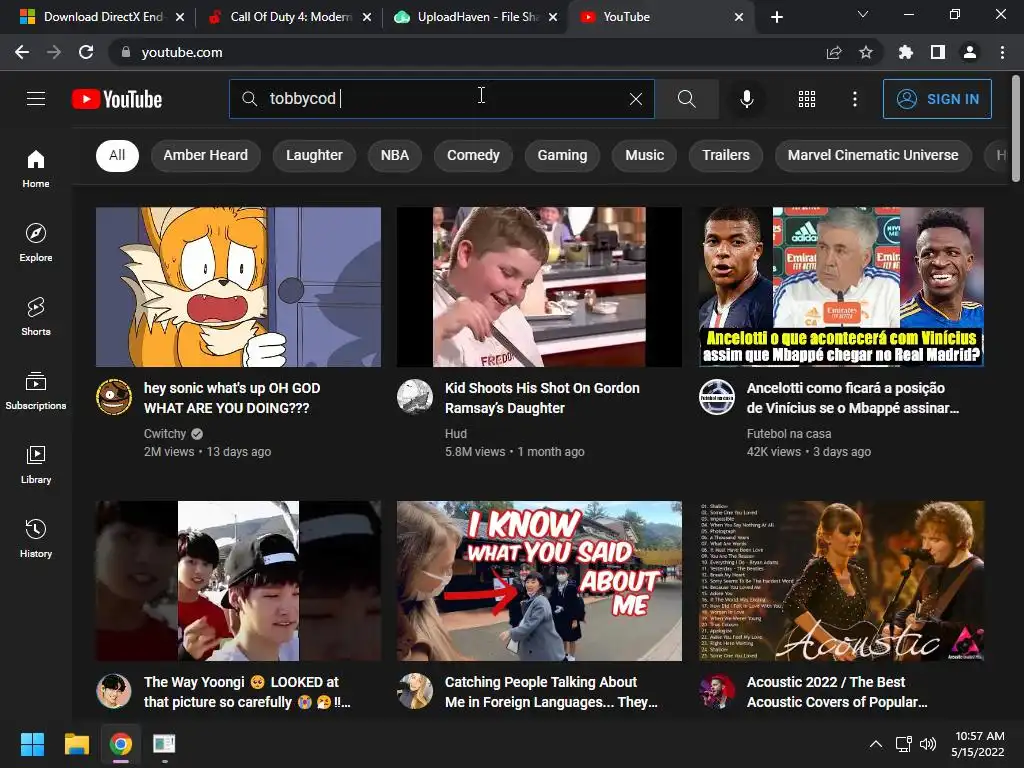
Task: Bookmark this page with the star
Action: click(866, 52)
